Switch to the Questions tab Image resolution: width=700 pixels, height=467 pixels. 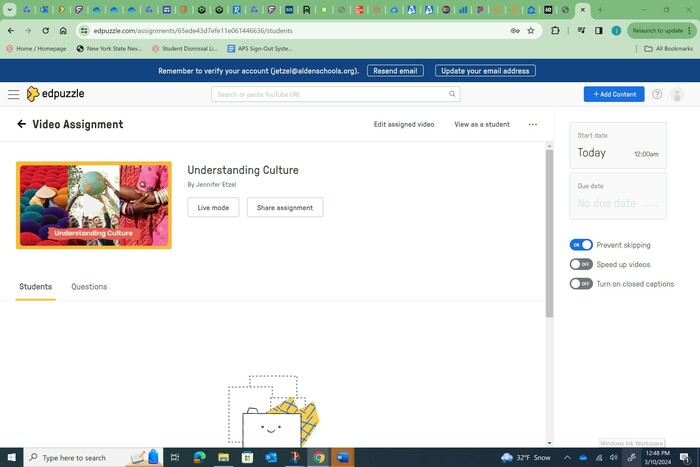click(89, 287)
